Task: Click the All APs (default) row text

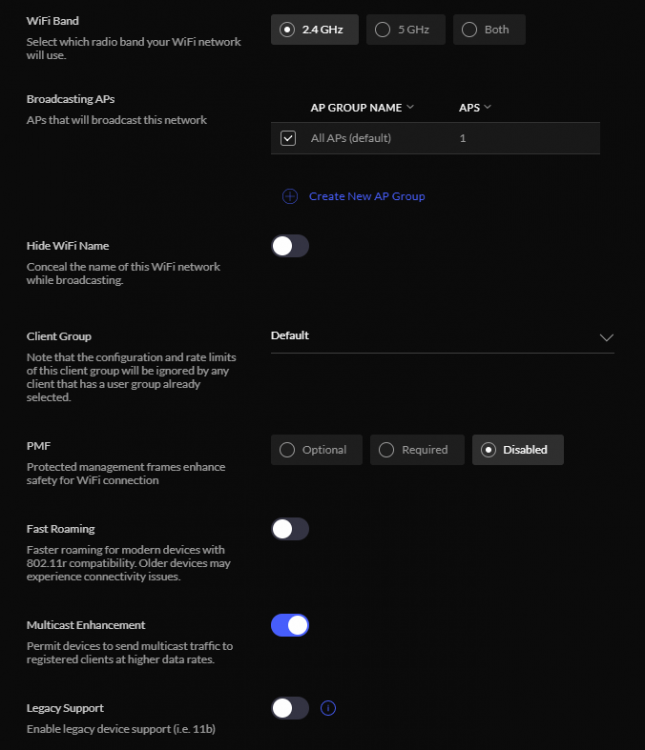Action: coord(351,138)
